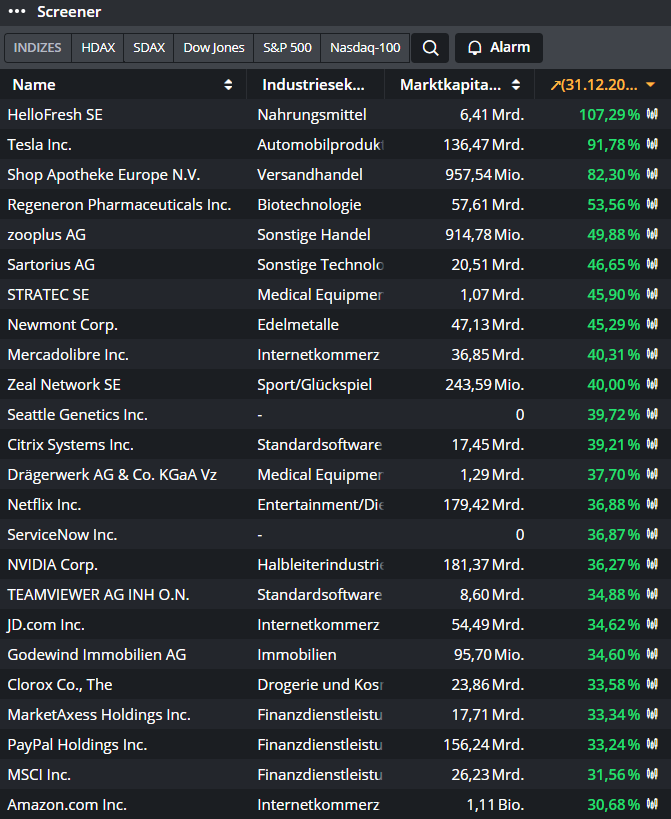The image size is (671, 819).
Task: Click chart icon for Newmont Corp.
Action: click(652, 325)
